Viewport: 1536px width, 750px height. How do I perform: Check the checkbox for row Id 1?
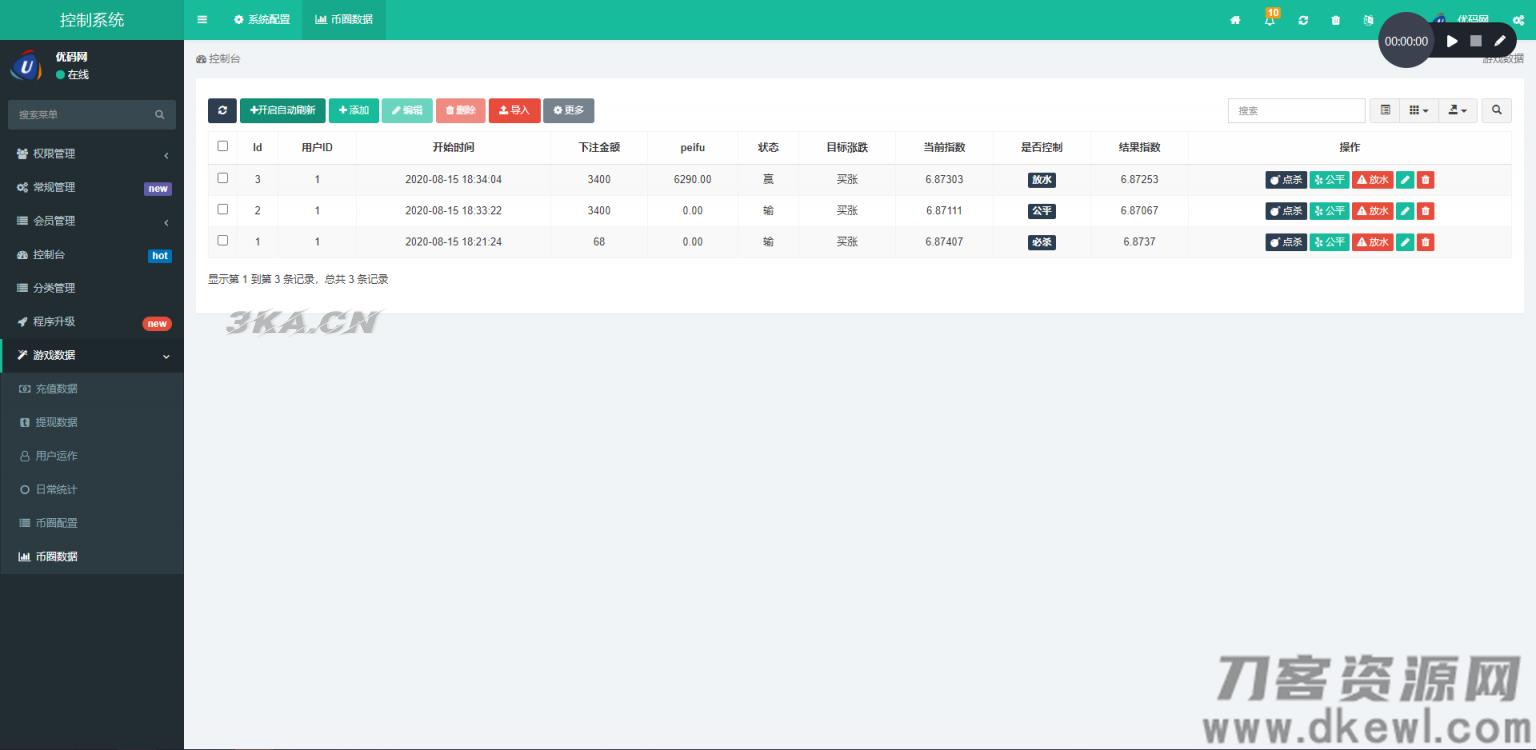point(223,241)
